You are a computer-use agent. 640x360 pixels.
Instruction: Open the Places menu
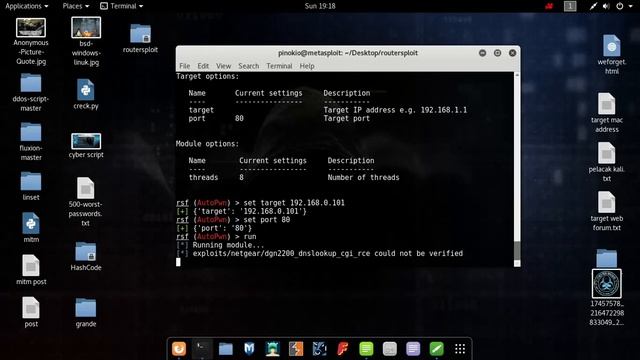pos(76,6)
